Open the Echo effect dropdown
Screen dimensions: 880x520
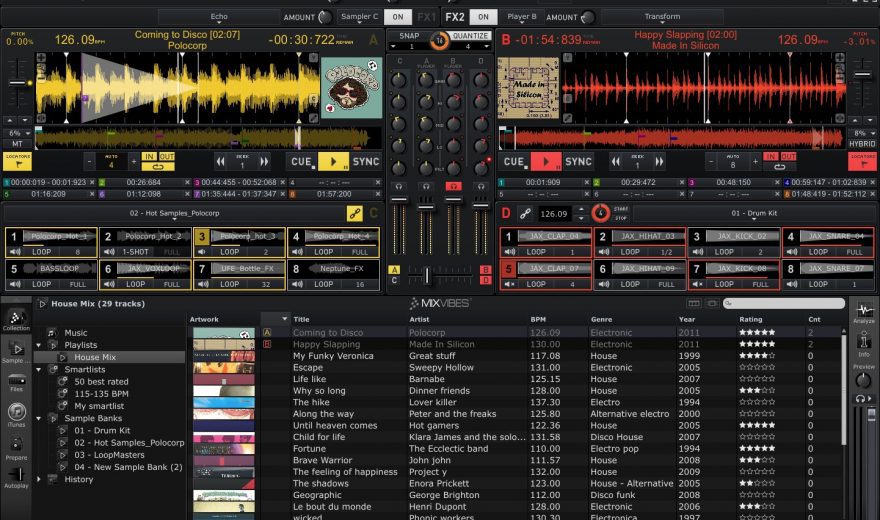pyautogui.click(x=219, y=17)
